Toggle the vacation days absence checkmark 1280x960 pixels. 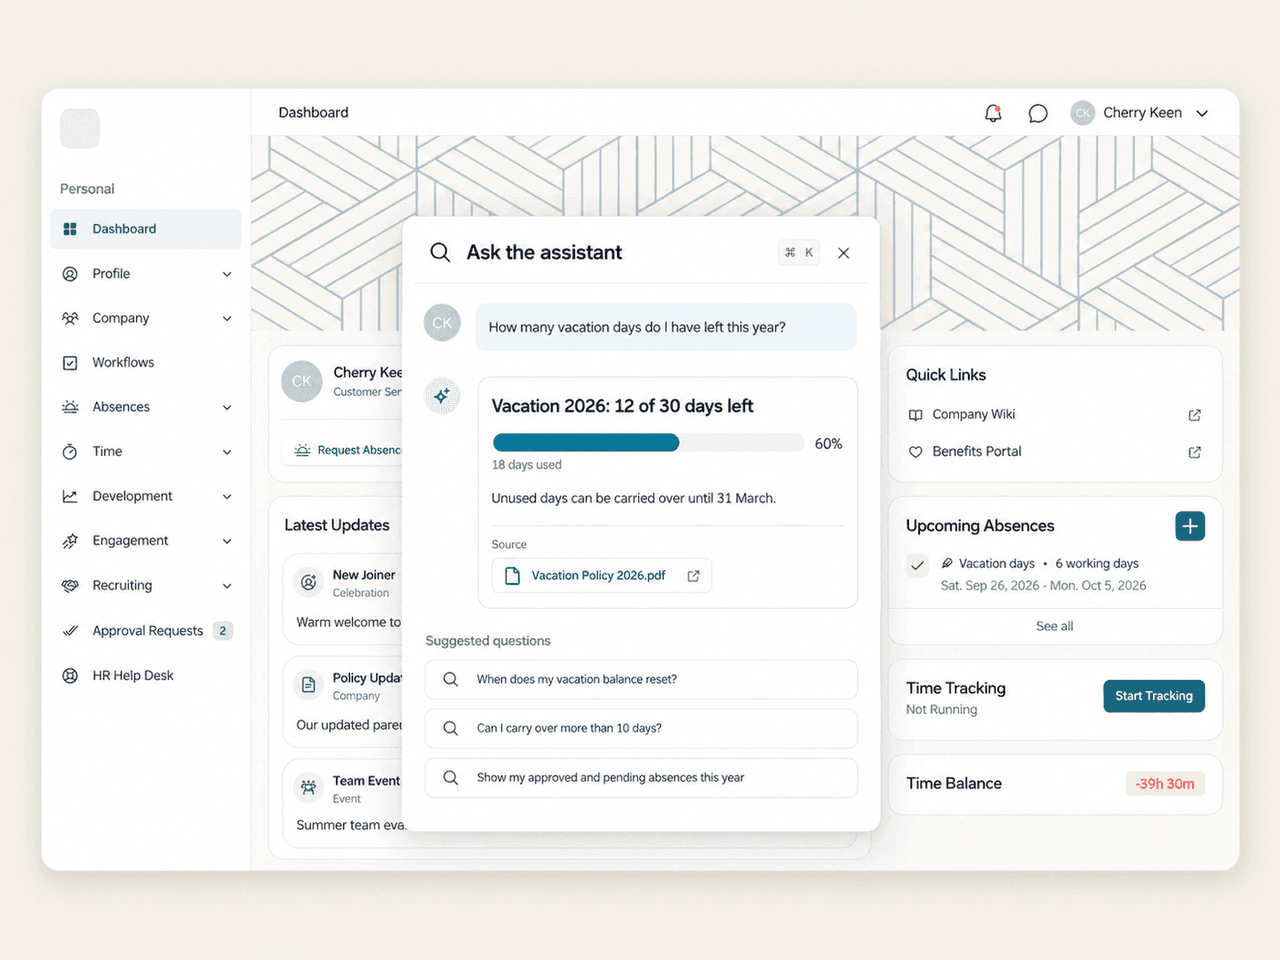(917, 565)
